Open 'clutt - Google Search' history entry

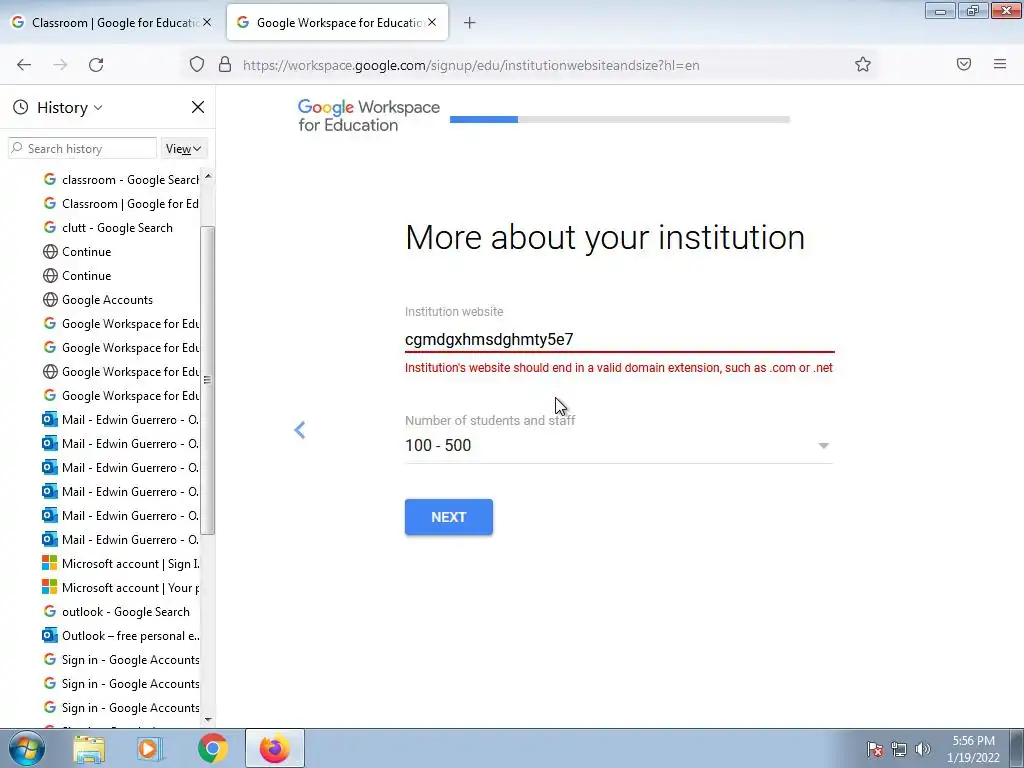[x=108, y=228]
